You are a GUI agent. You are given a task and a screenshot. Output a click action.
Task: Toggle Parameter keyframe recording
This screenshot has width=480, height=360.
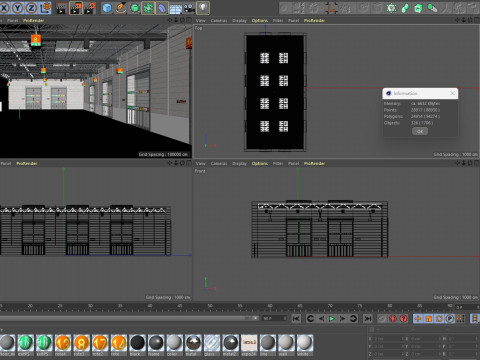coord(450,319)
